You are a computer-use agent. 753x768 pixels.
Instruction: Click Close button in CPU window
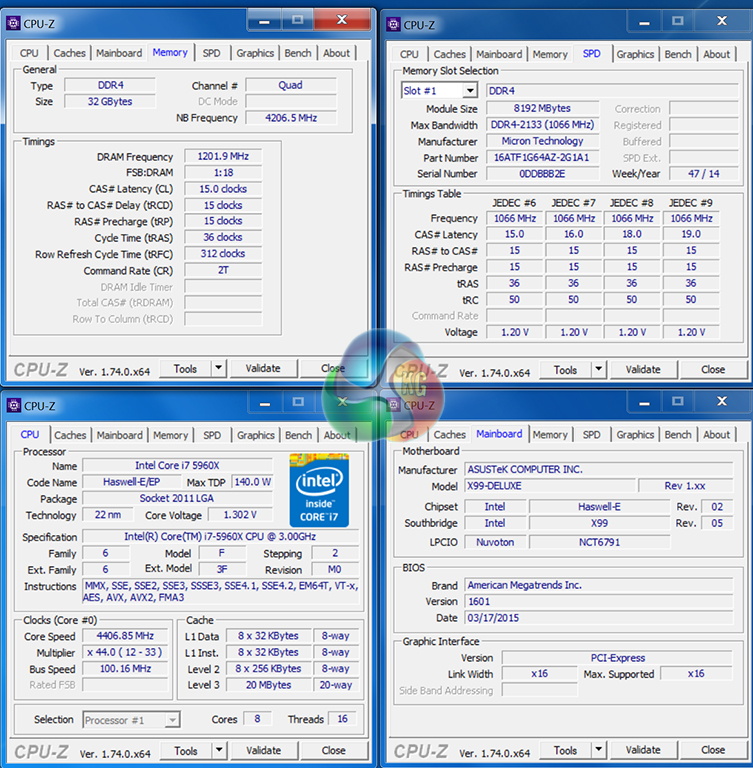334,750
